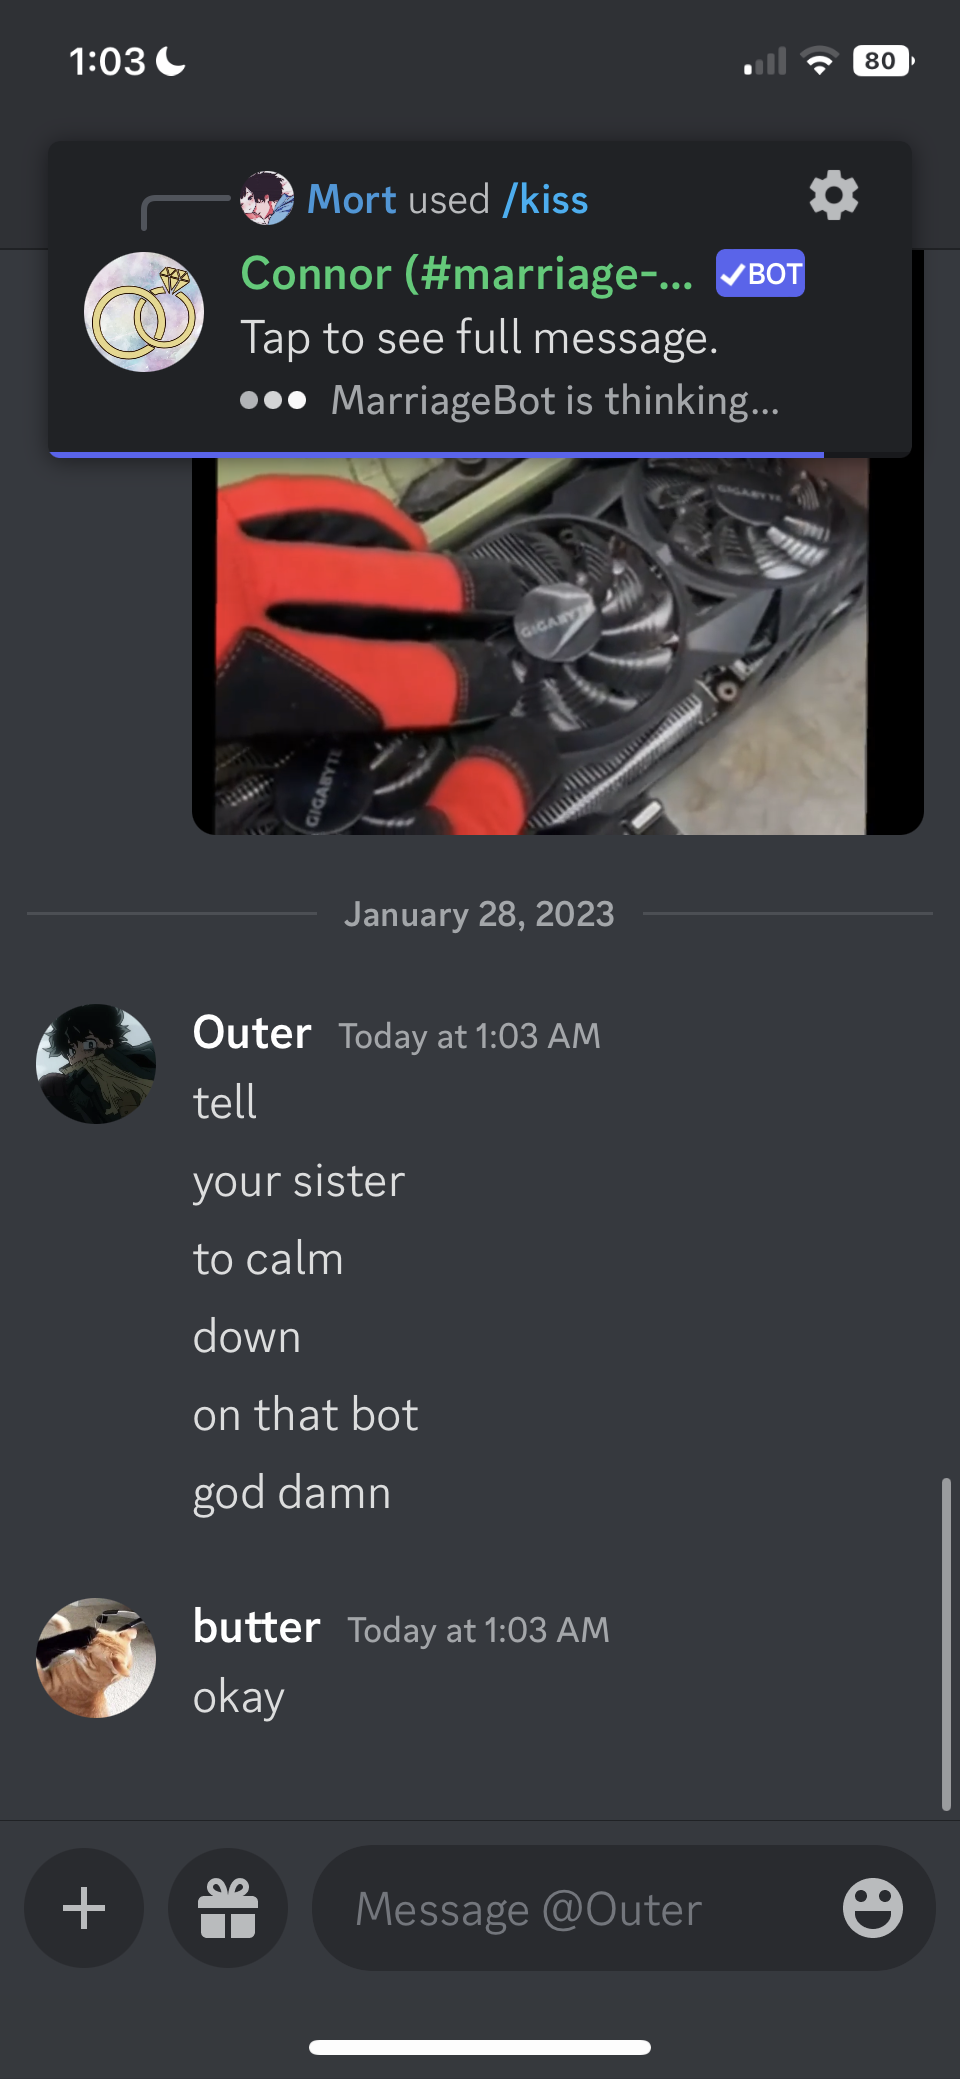Tap to see full message banner

point(479,338)
